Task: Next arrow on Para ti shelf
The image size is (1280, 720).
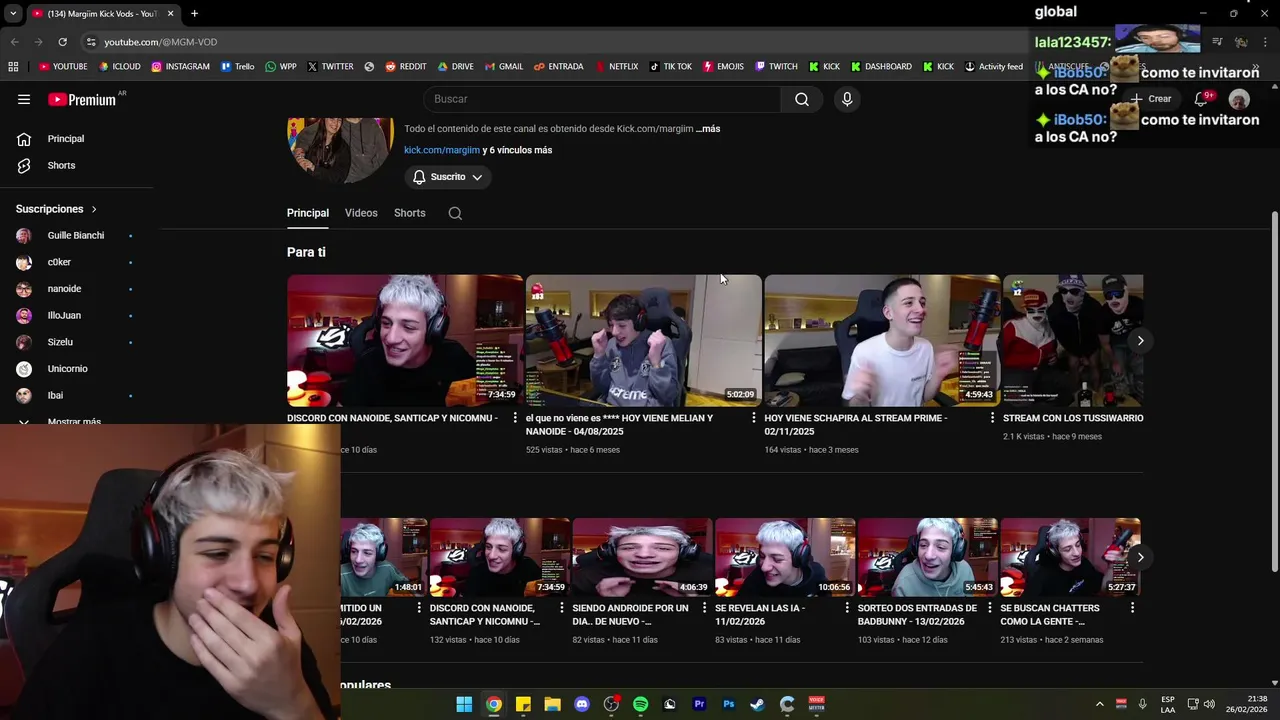Action: point(1140,341)
